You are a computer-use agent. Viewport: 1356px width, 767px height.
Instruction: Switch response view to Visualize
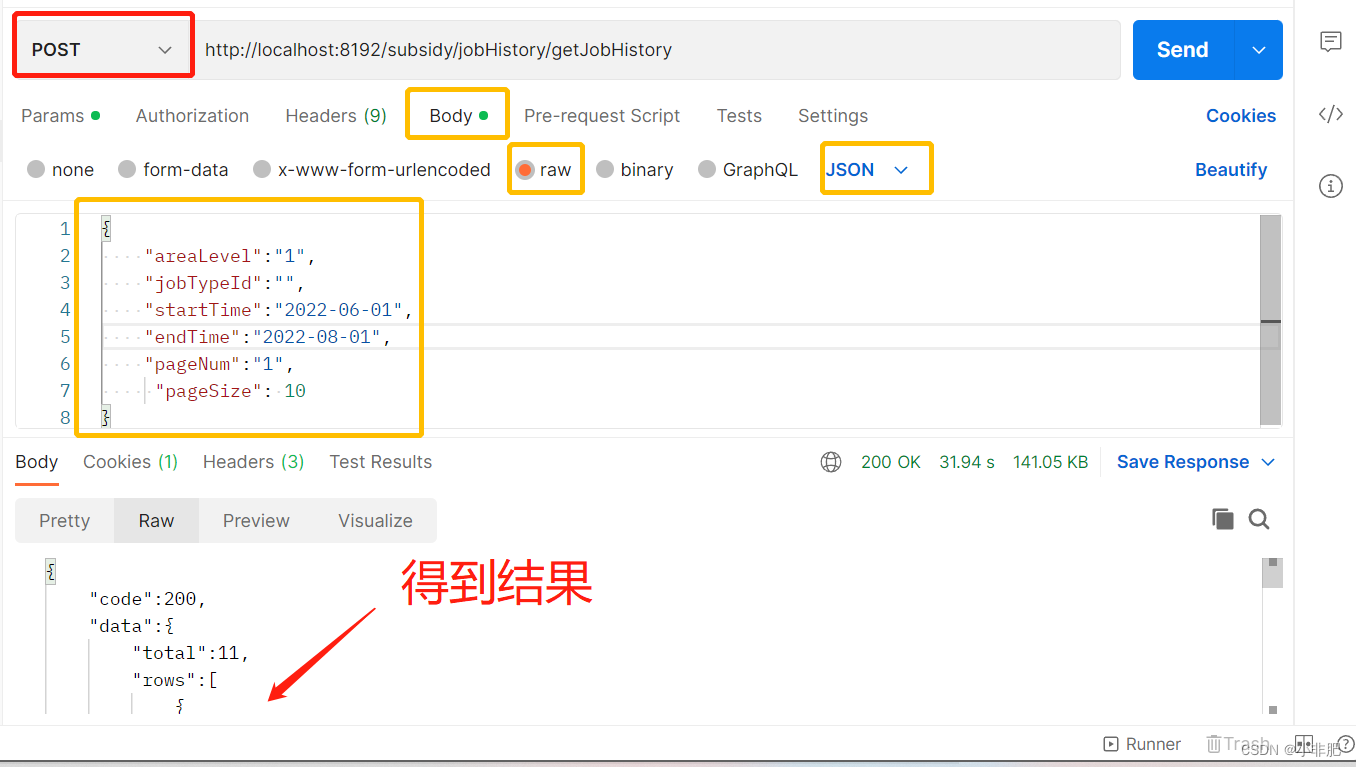click(x=375, y=520)
